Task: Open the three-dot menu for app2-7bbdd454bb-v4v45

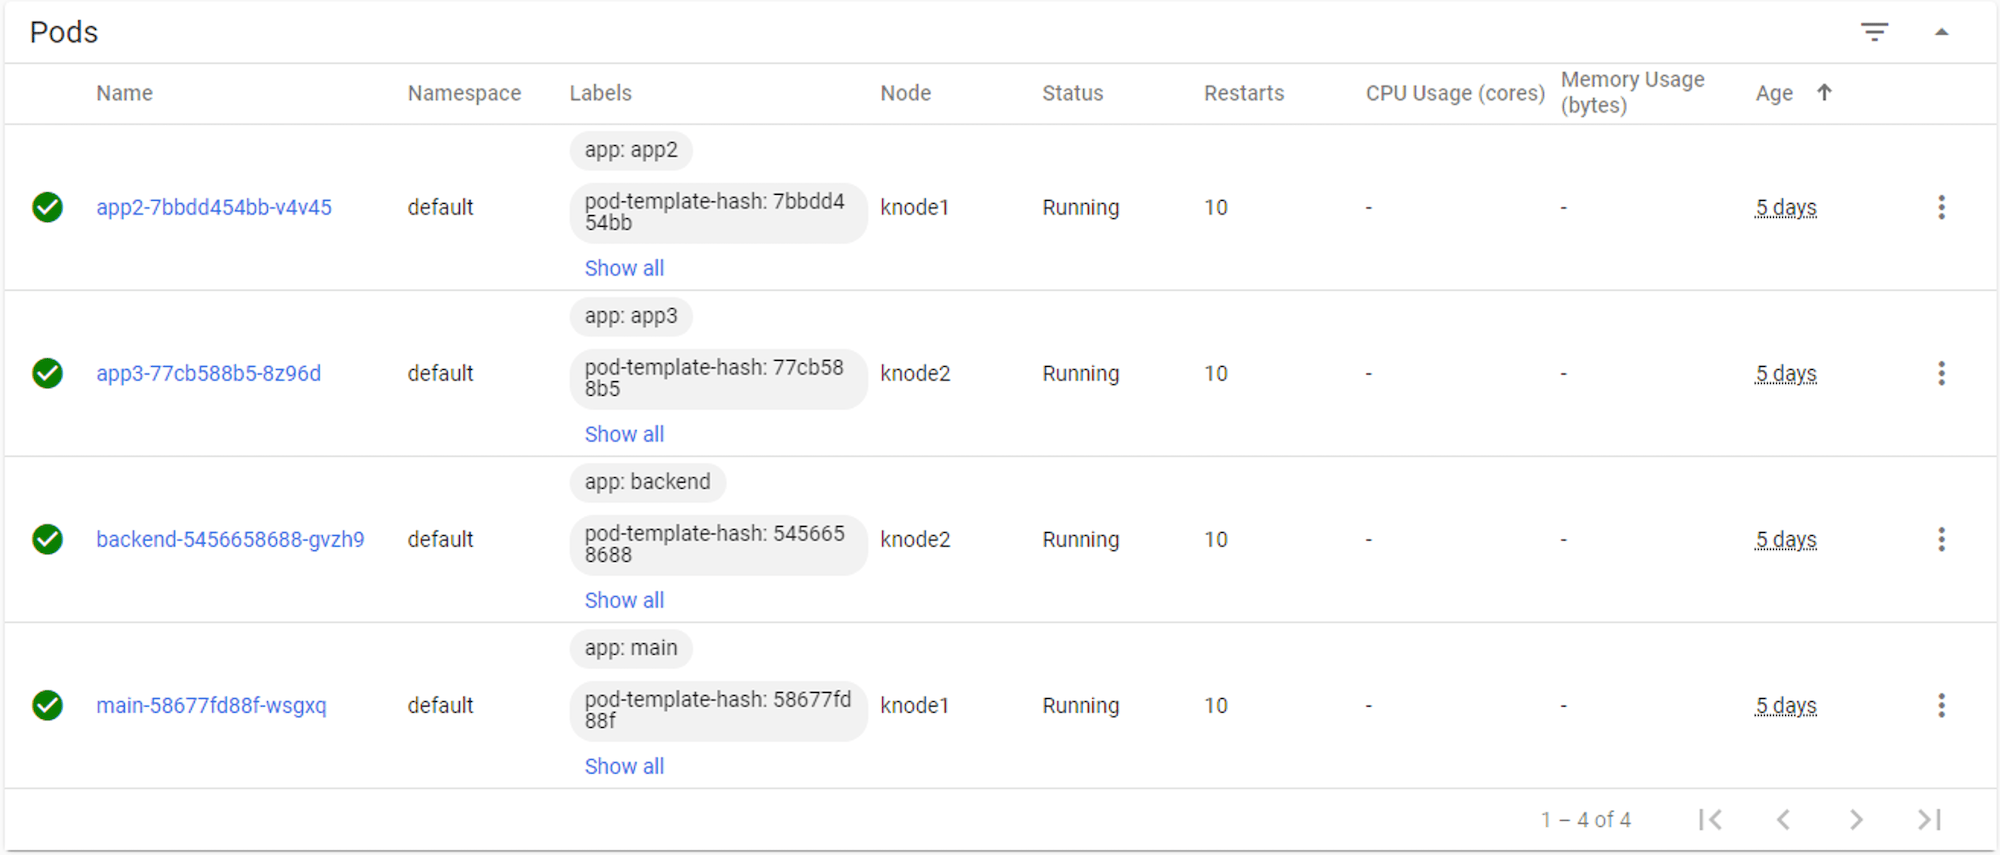Action: (1941, 207)
